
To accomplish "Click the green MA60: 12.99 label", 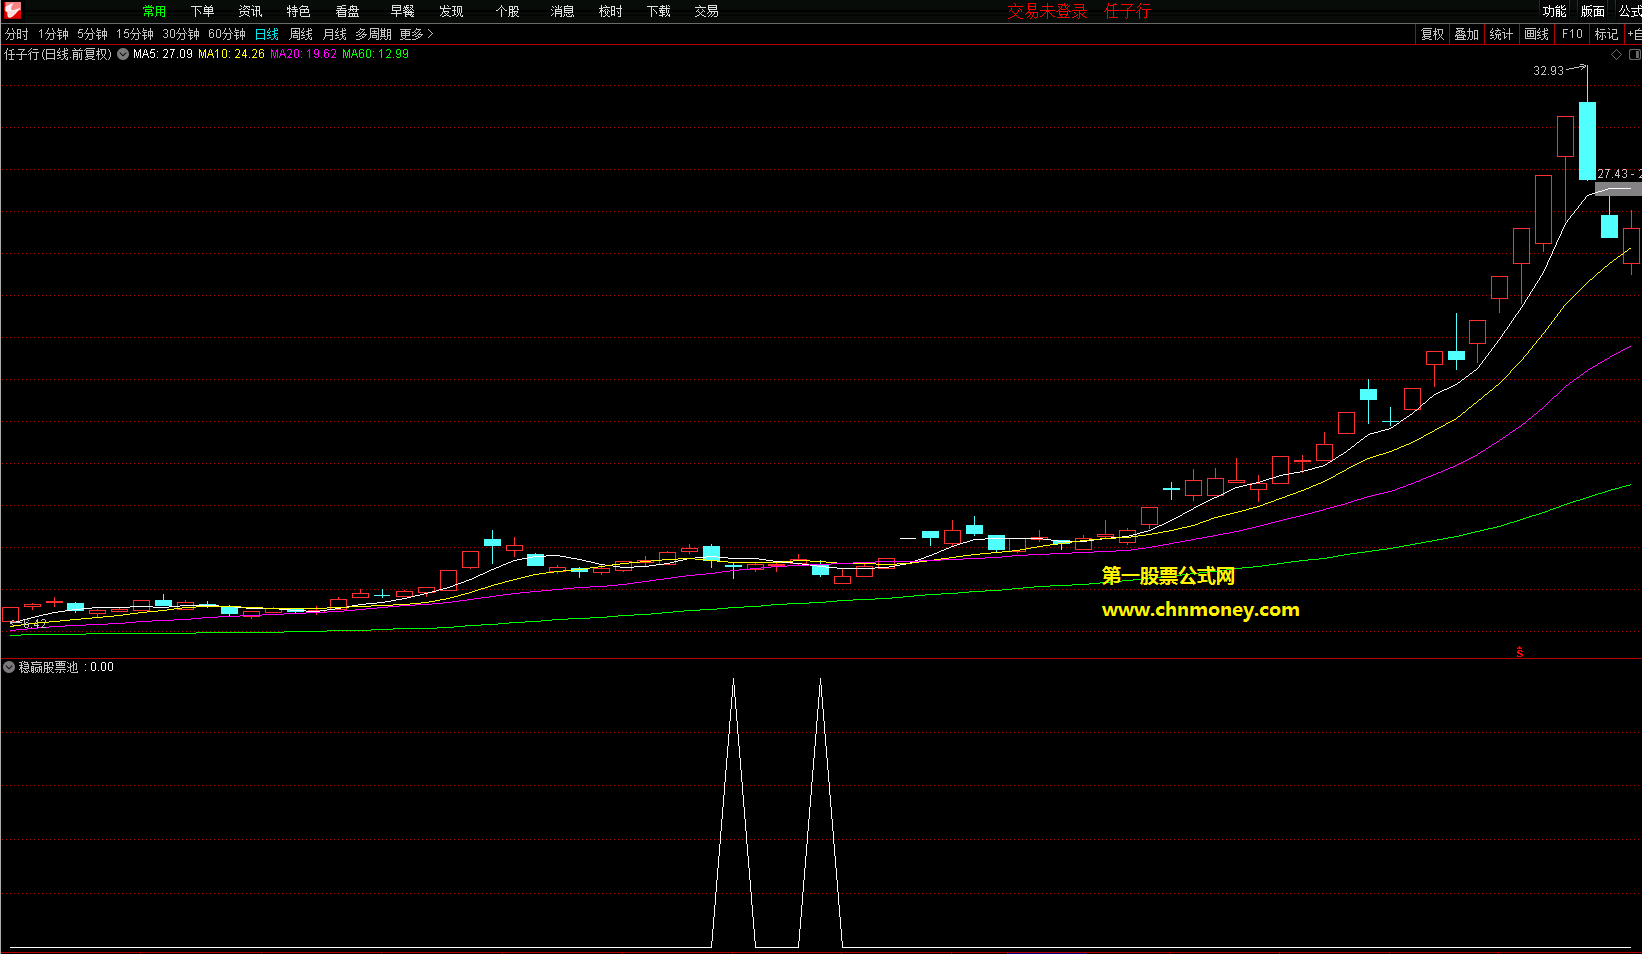I will pyautogui.click(x=375, y=54).
